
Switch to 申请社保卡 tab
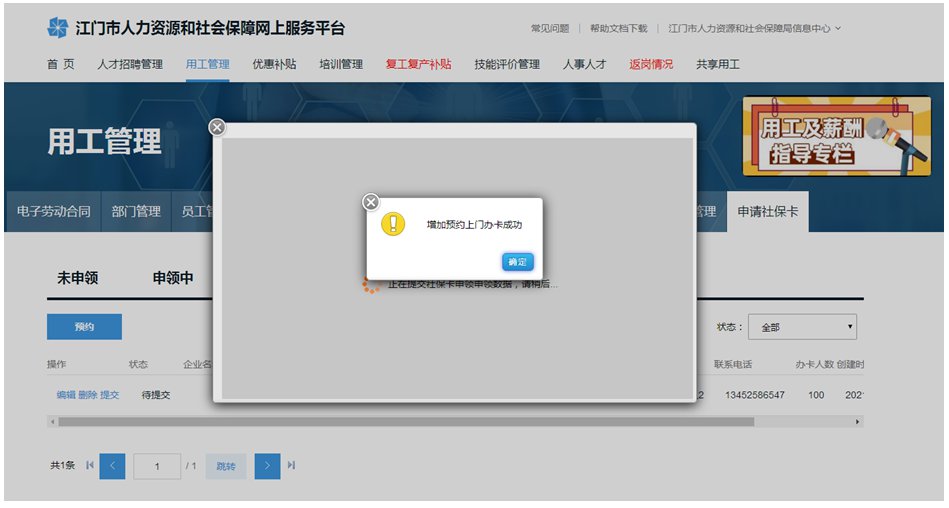point(767,211)
